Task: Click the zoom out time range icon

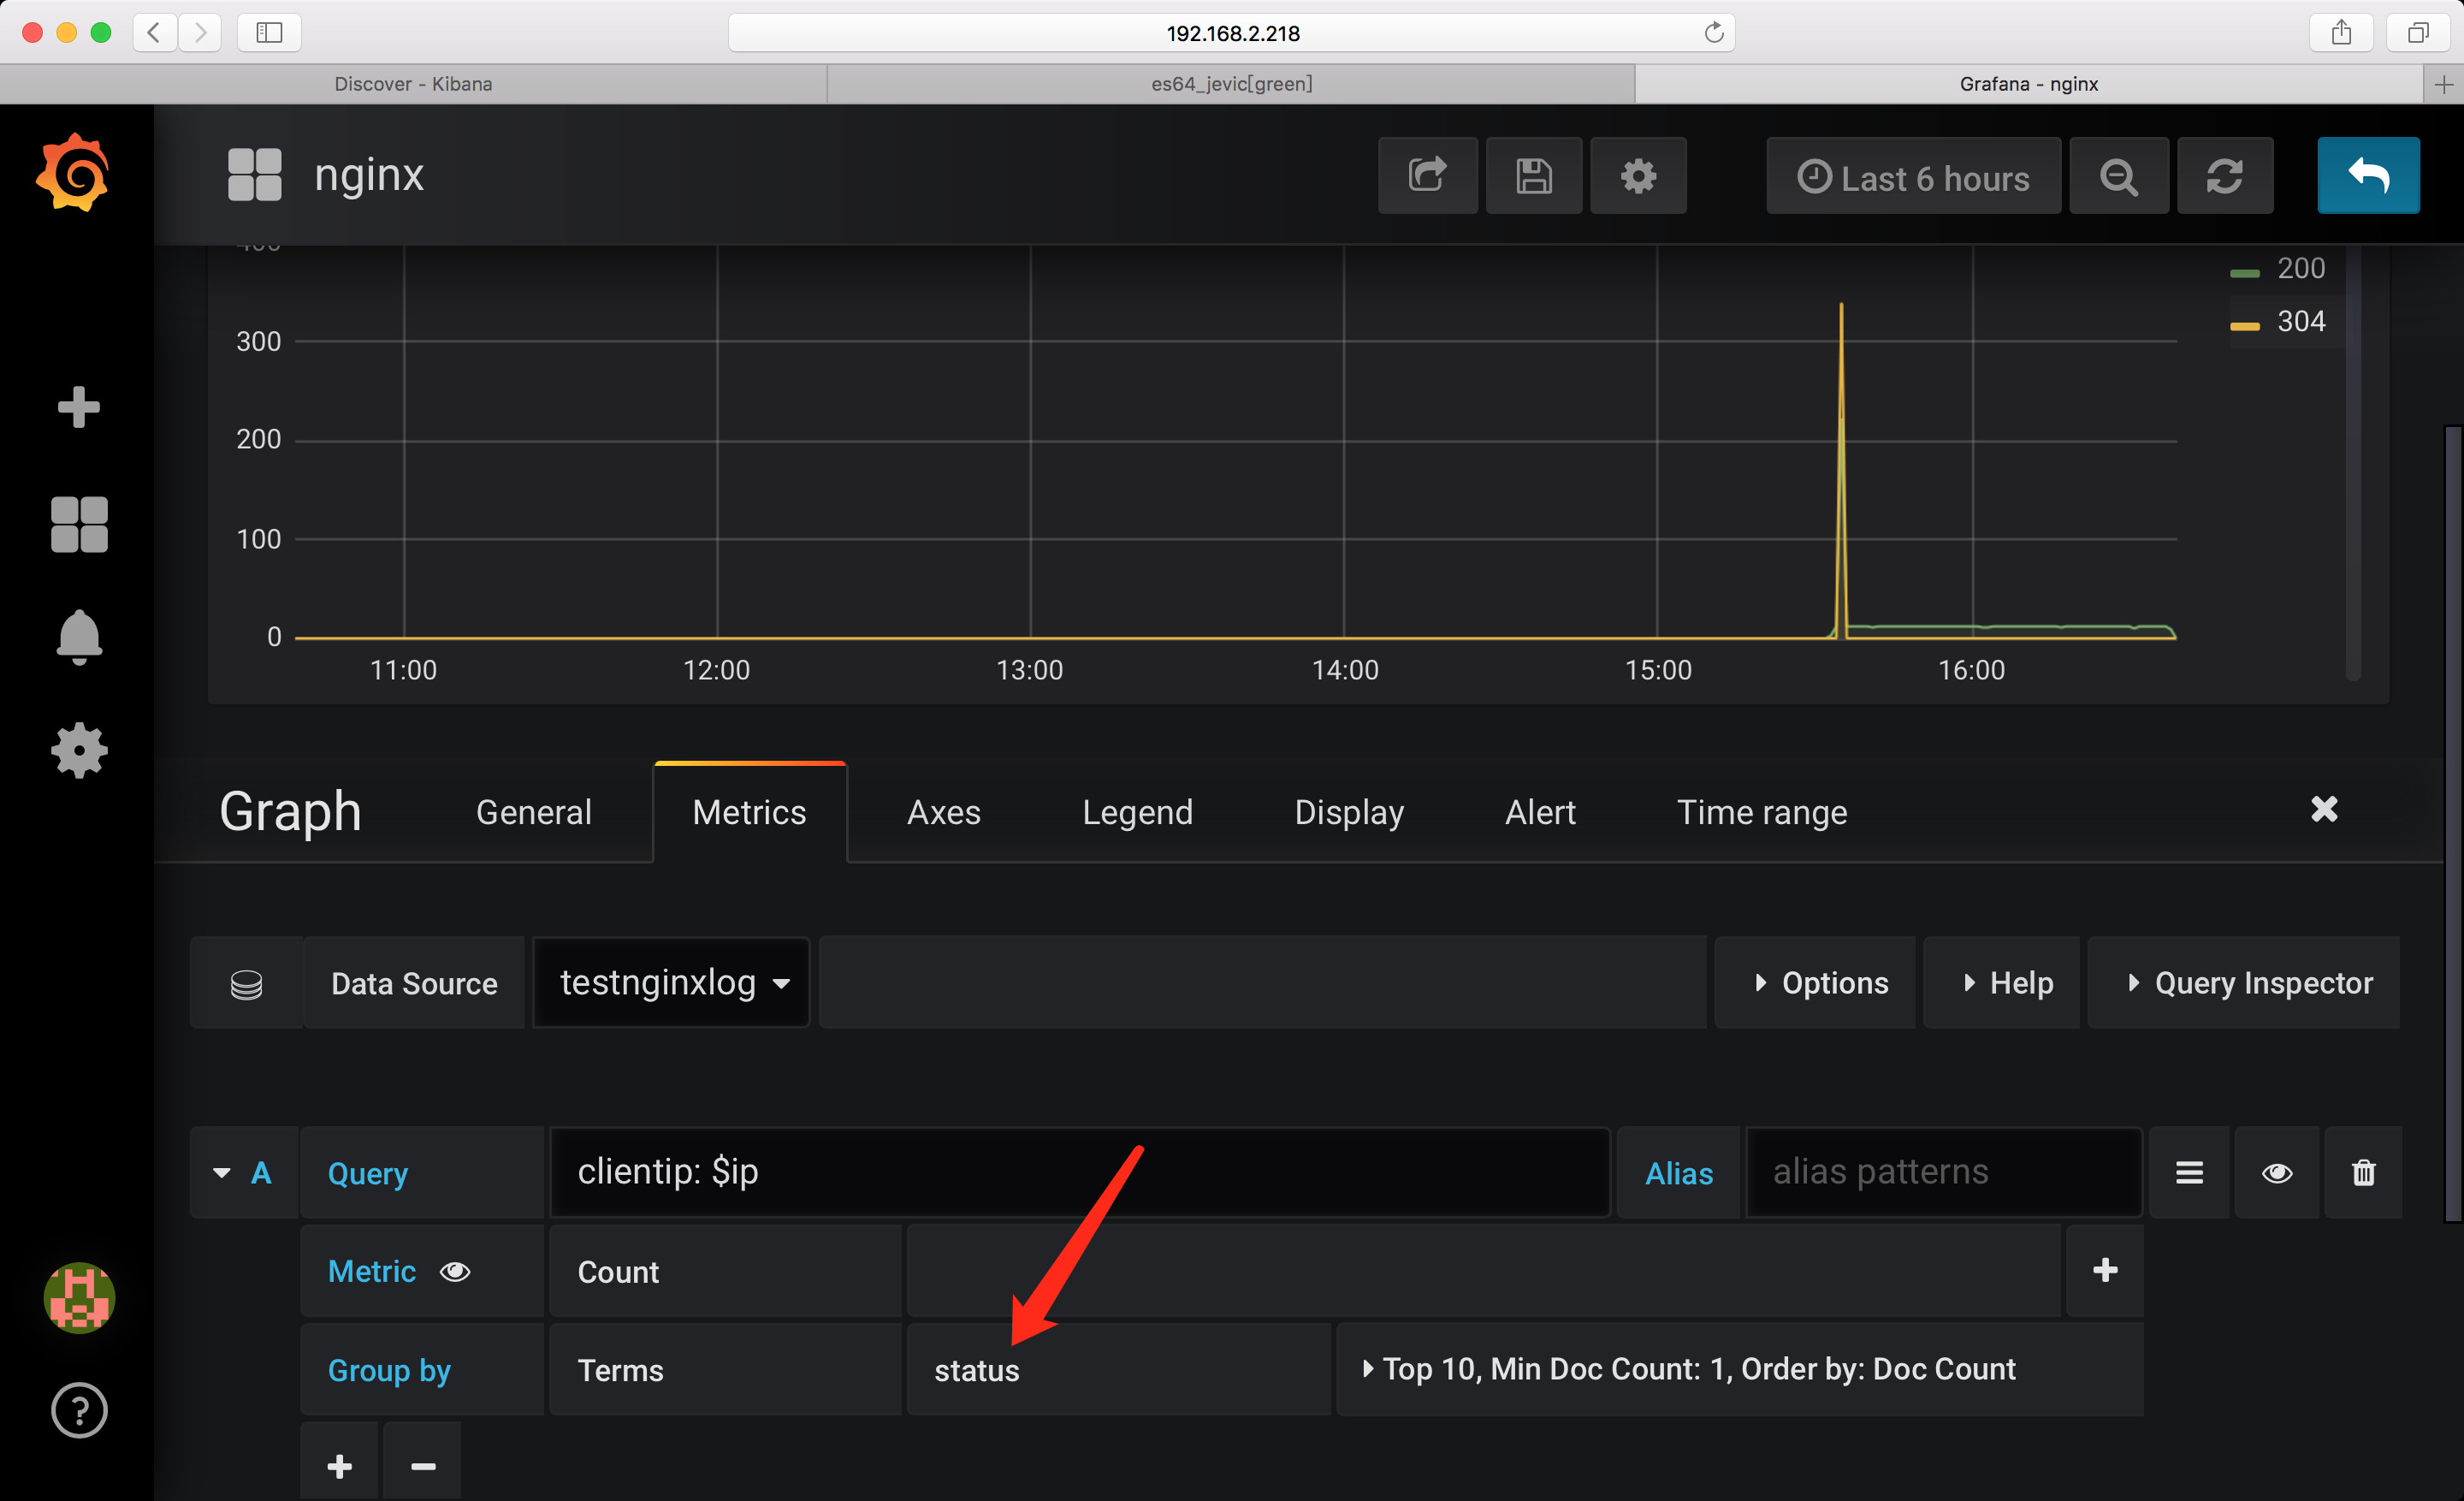Action: tap(2118, 177)
